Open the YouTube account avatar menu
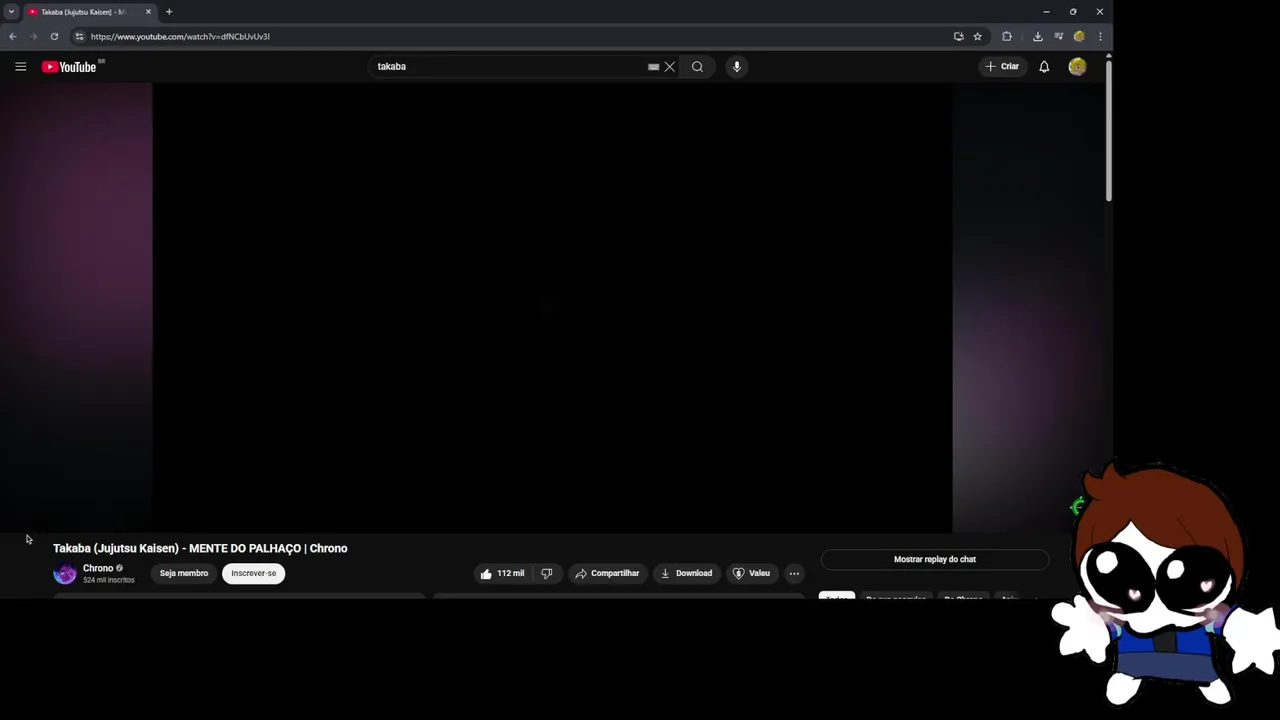 pos(1077,67)
